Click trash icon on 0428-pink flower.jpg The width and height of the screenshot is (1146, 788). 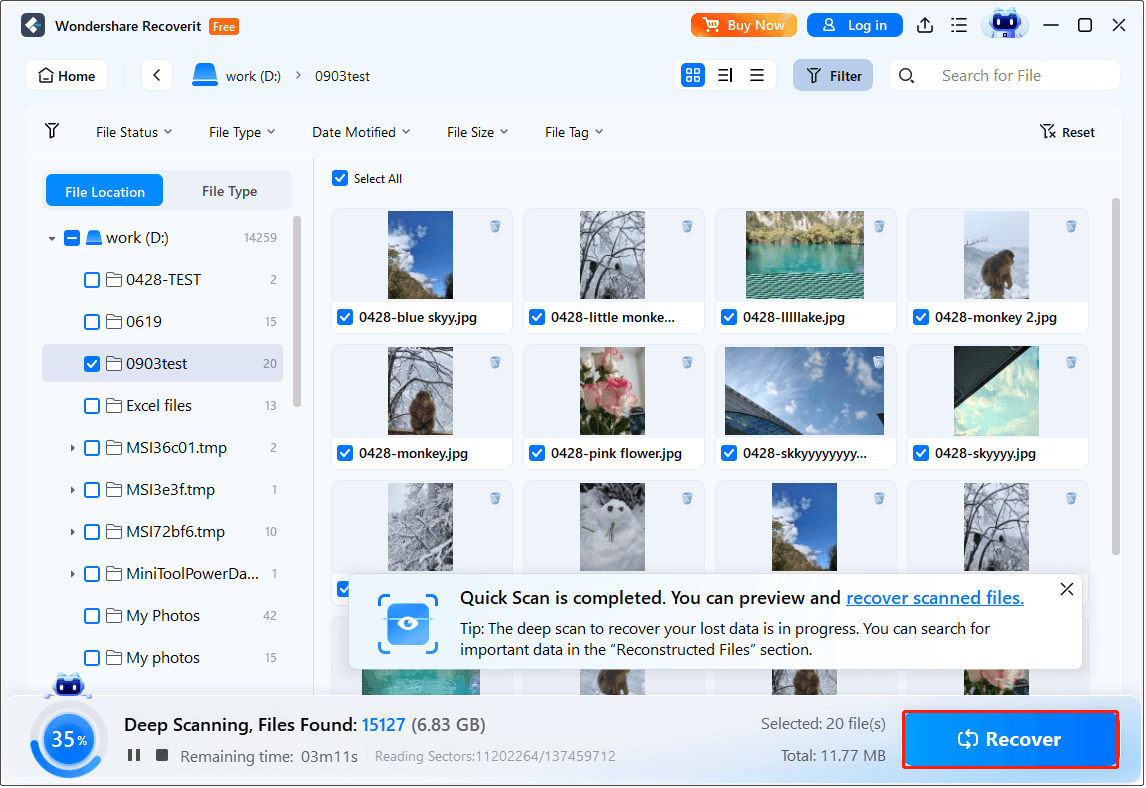click(x=687, y=362)
